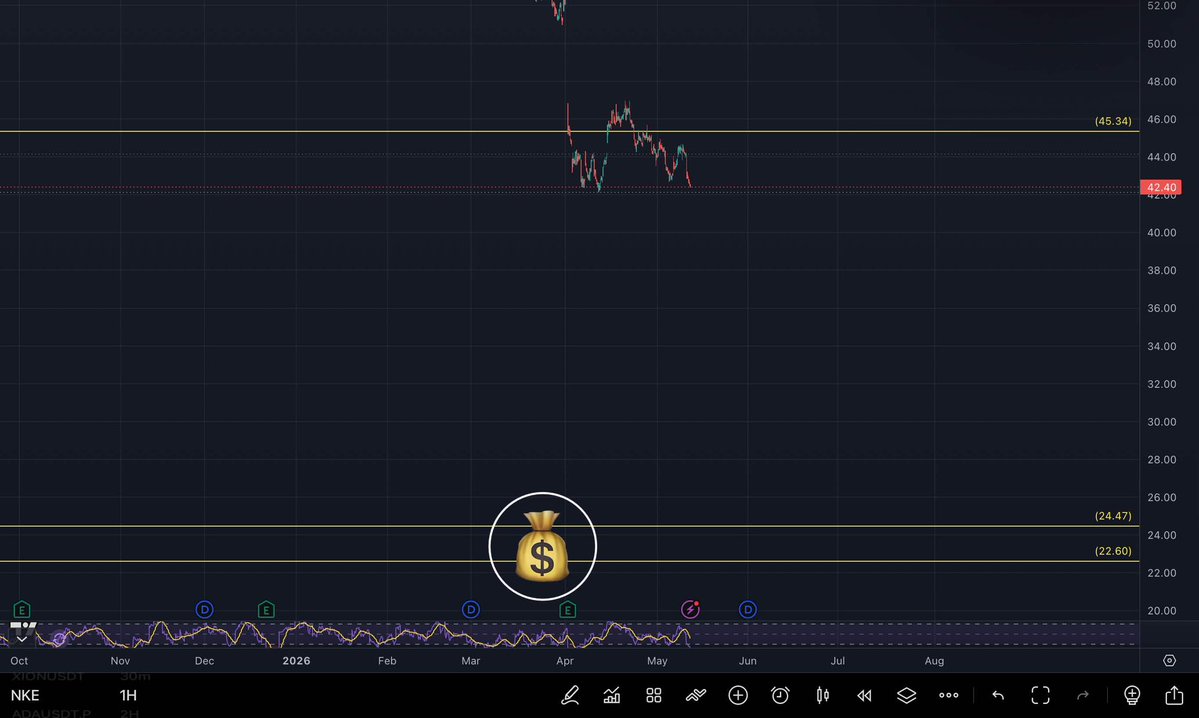
Task: Select the drawing pen tool
Action: [570, 695]
